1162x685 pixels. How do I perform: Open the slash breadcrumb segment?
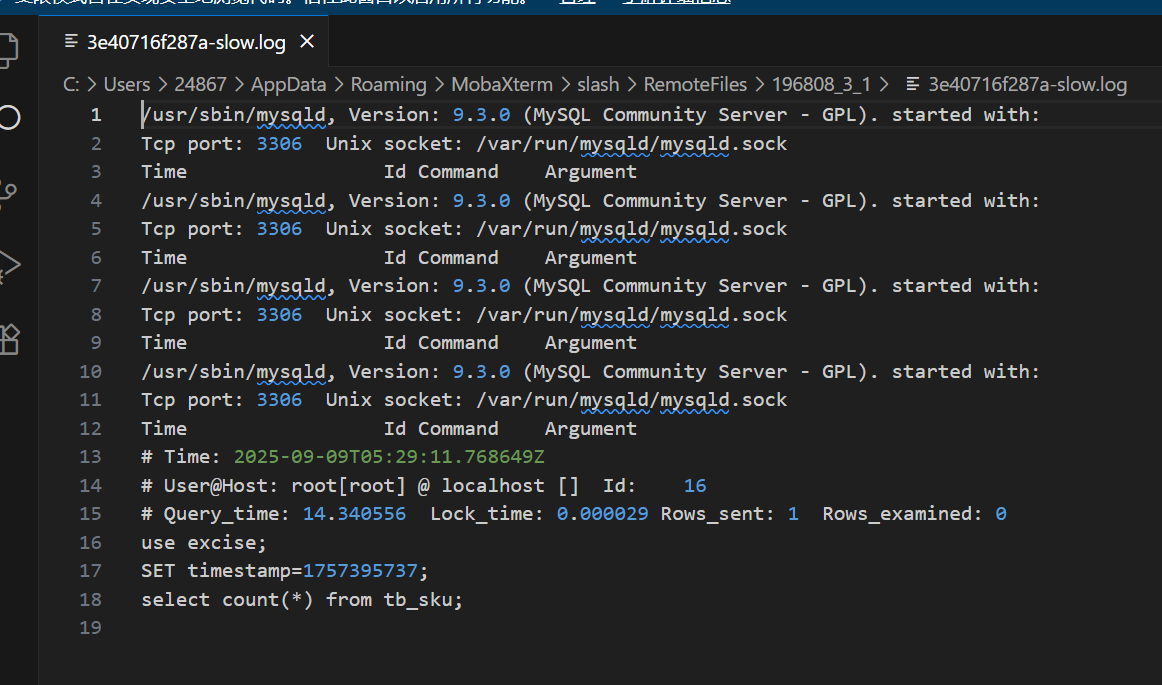click(598, 85)
